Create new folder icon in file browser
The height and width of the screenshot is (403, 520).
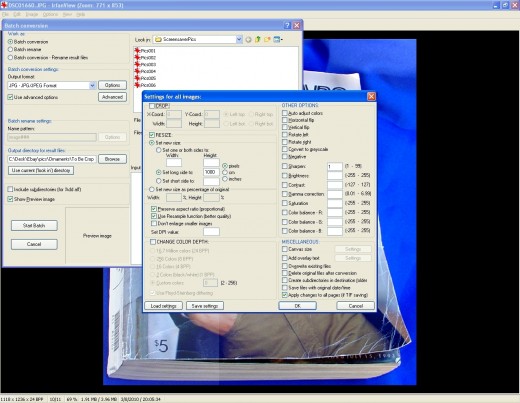click(267, 39)
